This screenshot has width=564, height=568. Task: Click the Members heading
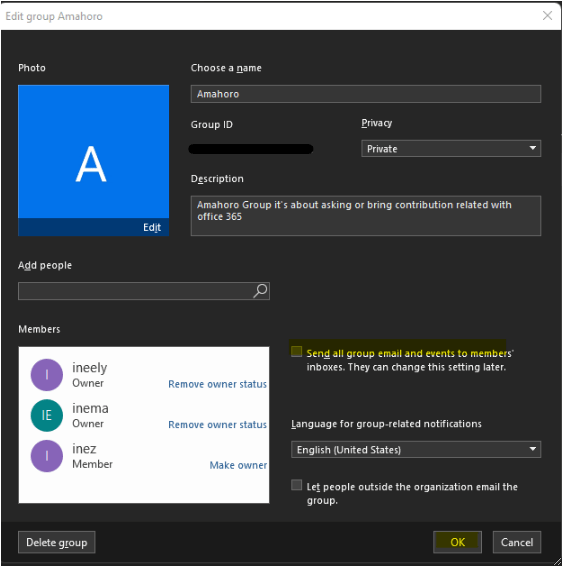point(39,329)
